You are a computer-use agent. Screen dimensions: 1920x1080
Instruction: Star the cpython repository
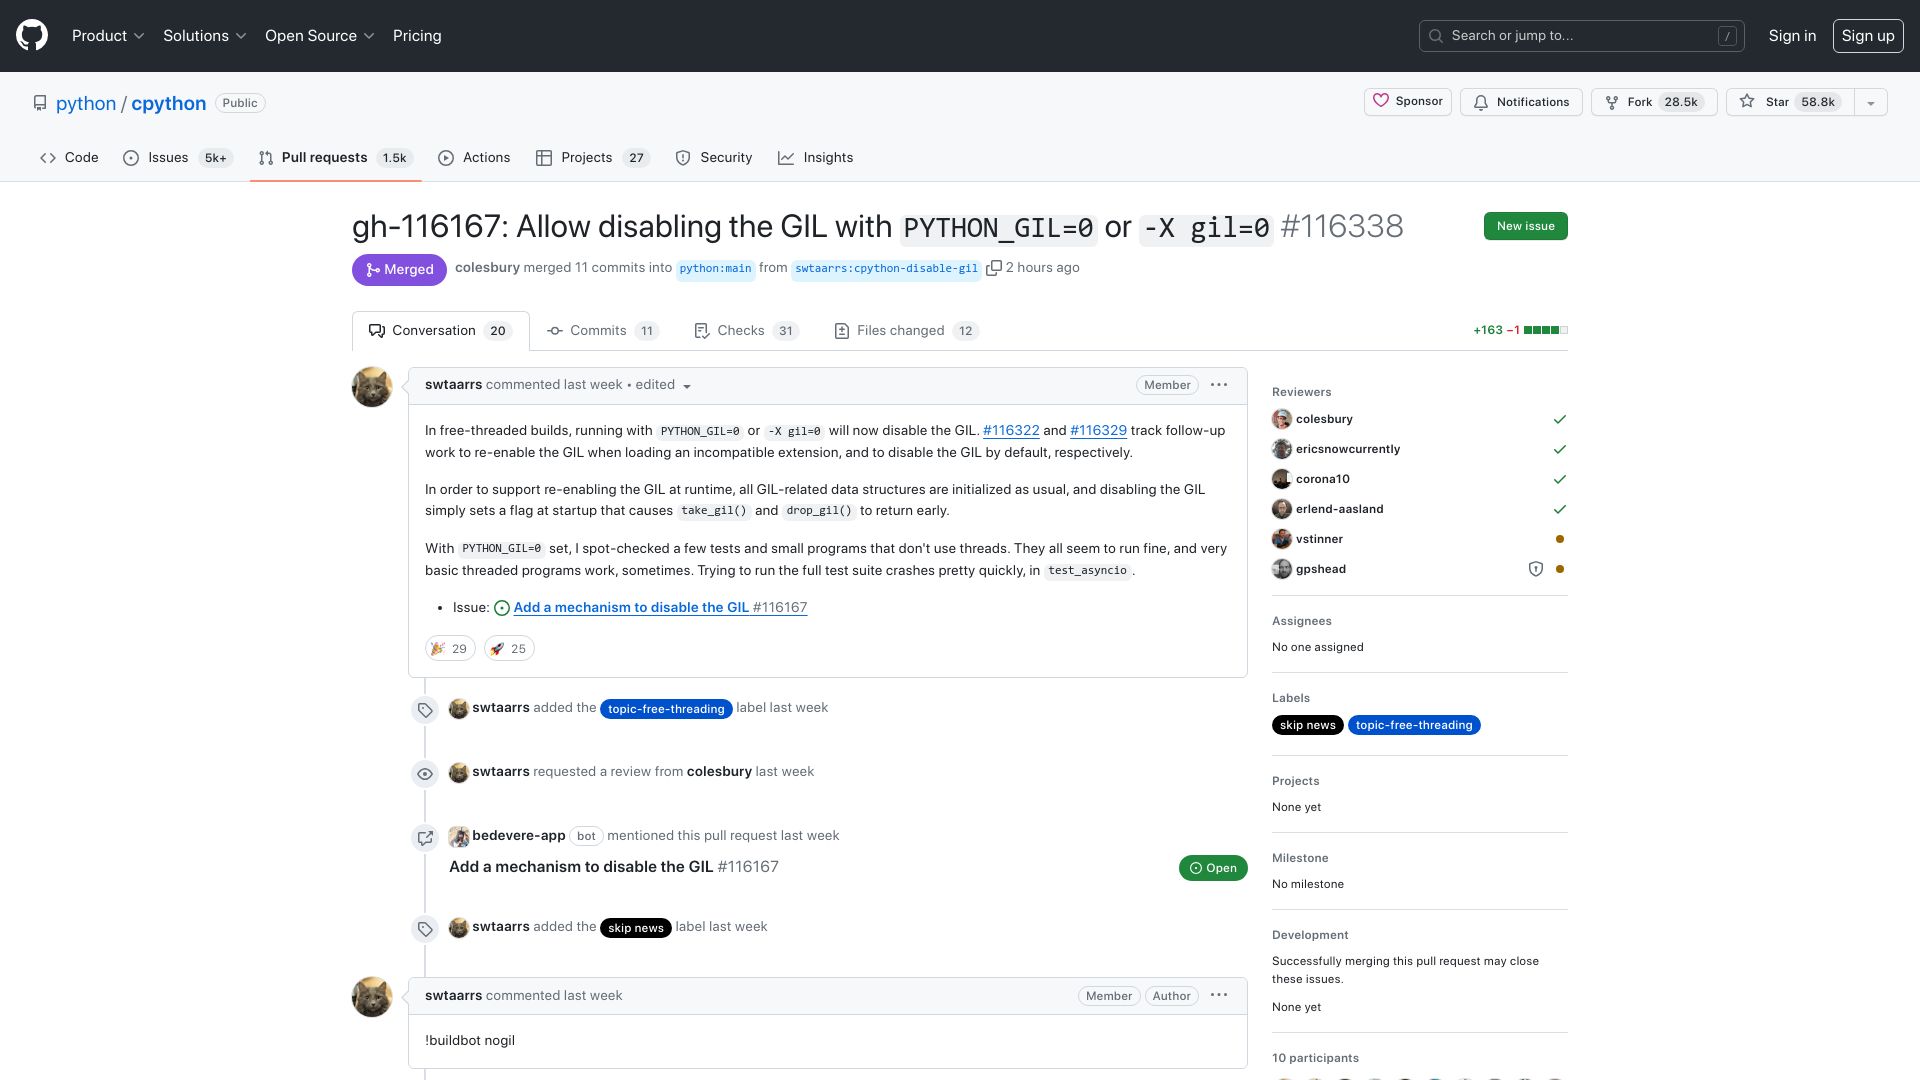[x=1789, y=102]
